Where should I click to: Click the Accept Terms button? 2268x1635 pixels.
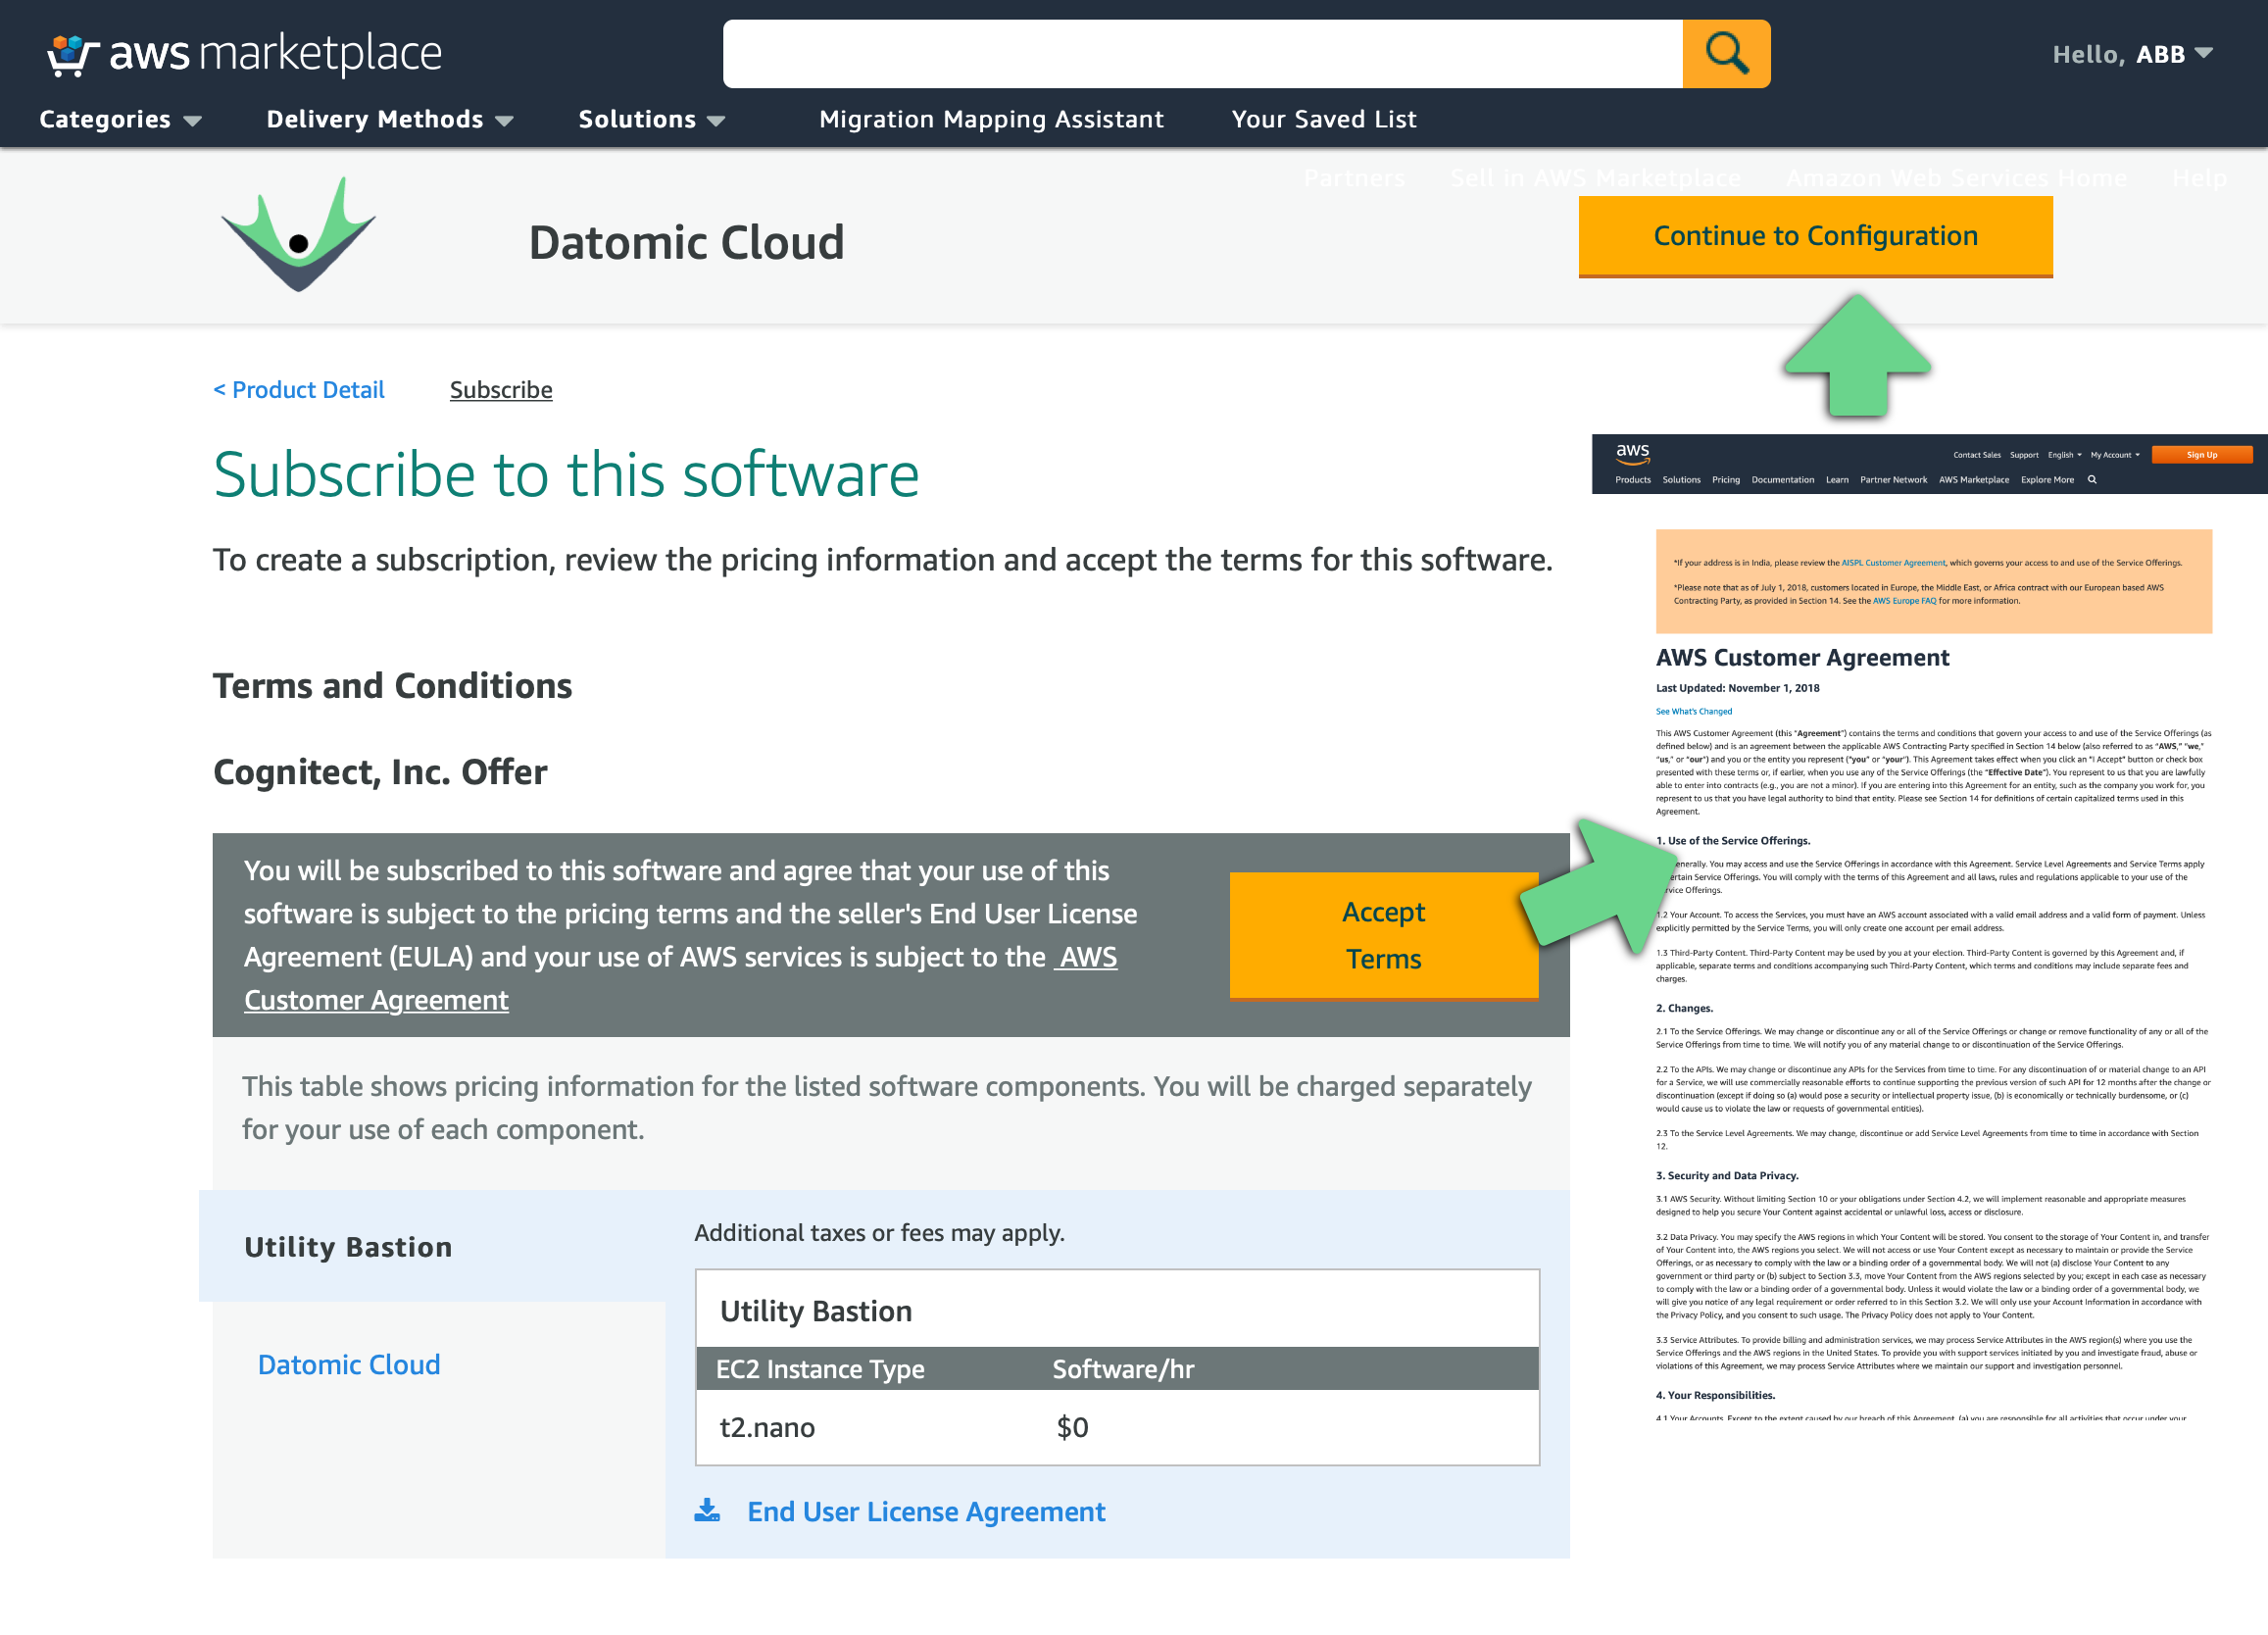point(1384,935)
